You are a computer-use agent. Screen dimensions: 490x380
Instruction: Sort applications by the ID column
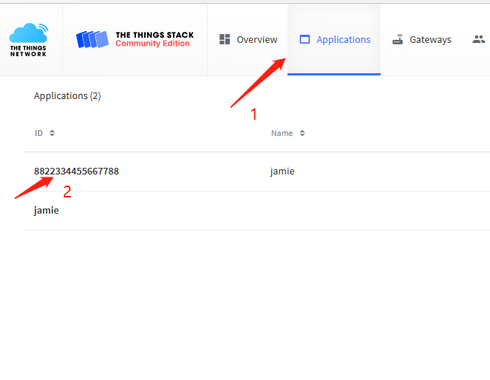click(52, 133)
